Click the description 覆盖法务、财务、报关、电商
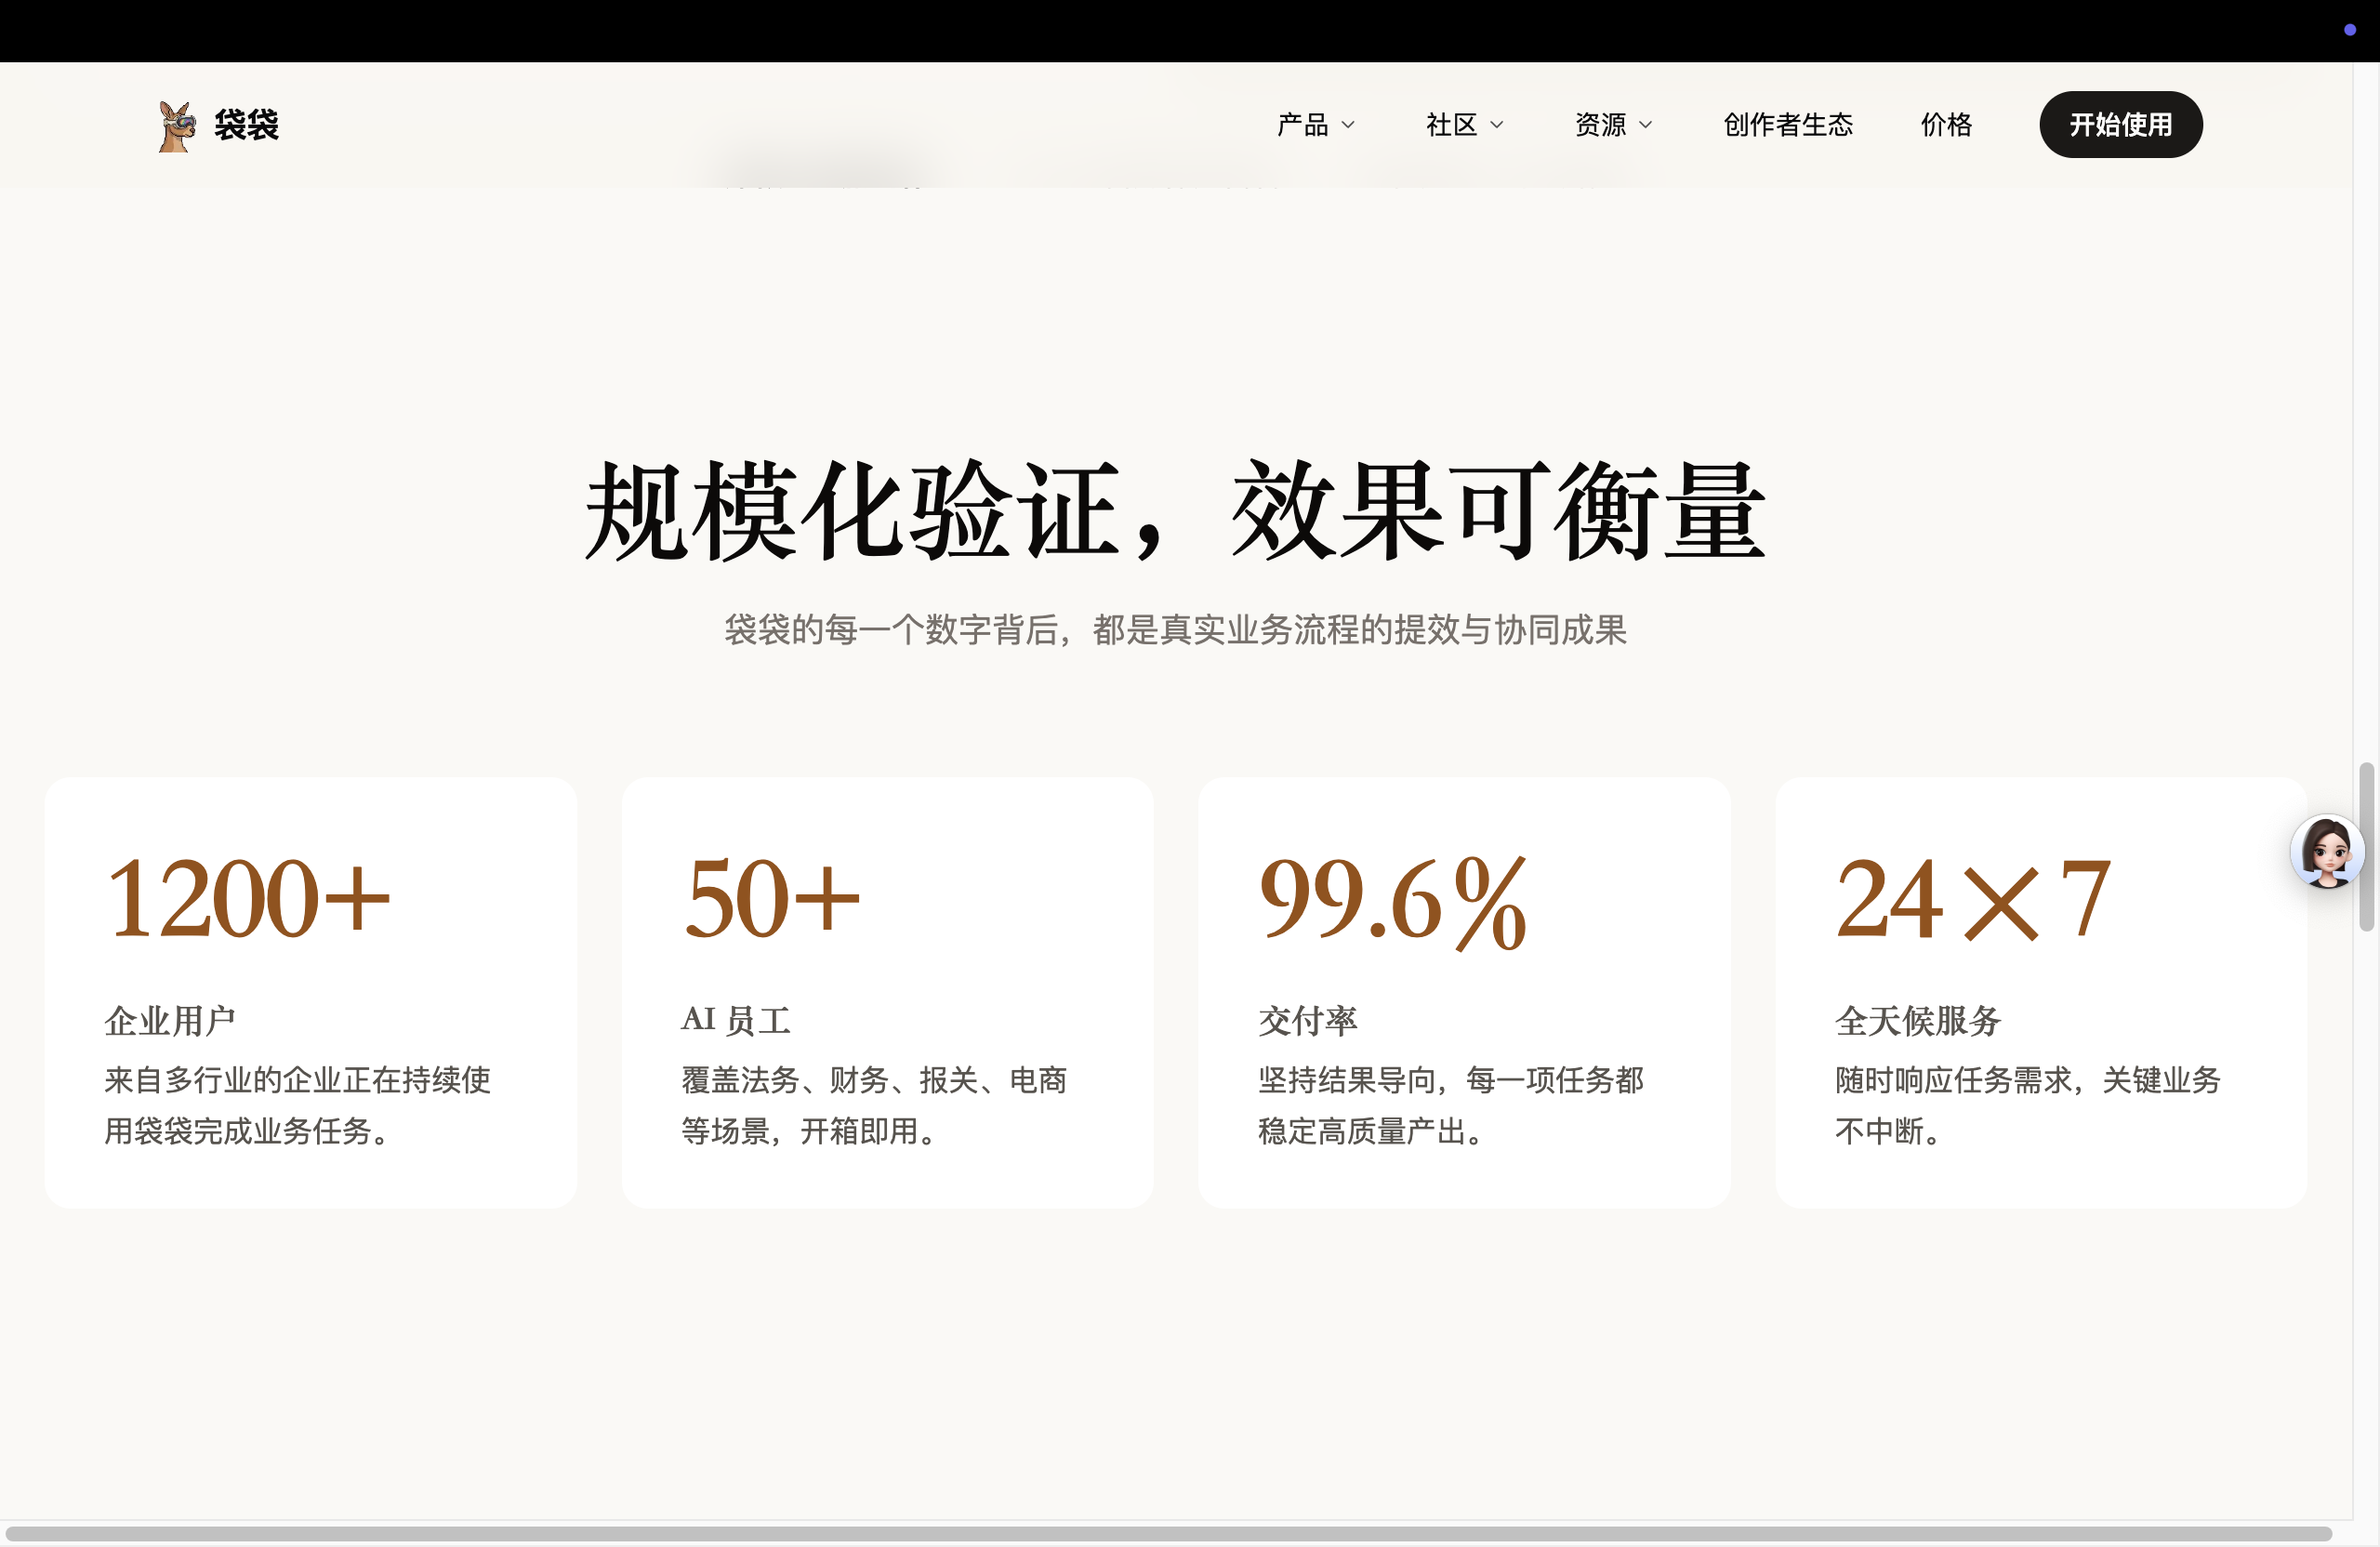The image size is (2380, 1547). [875, 1105]
